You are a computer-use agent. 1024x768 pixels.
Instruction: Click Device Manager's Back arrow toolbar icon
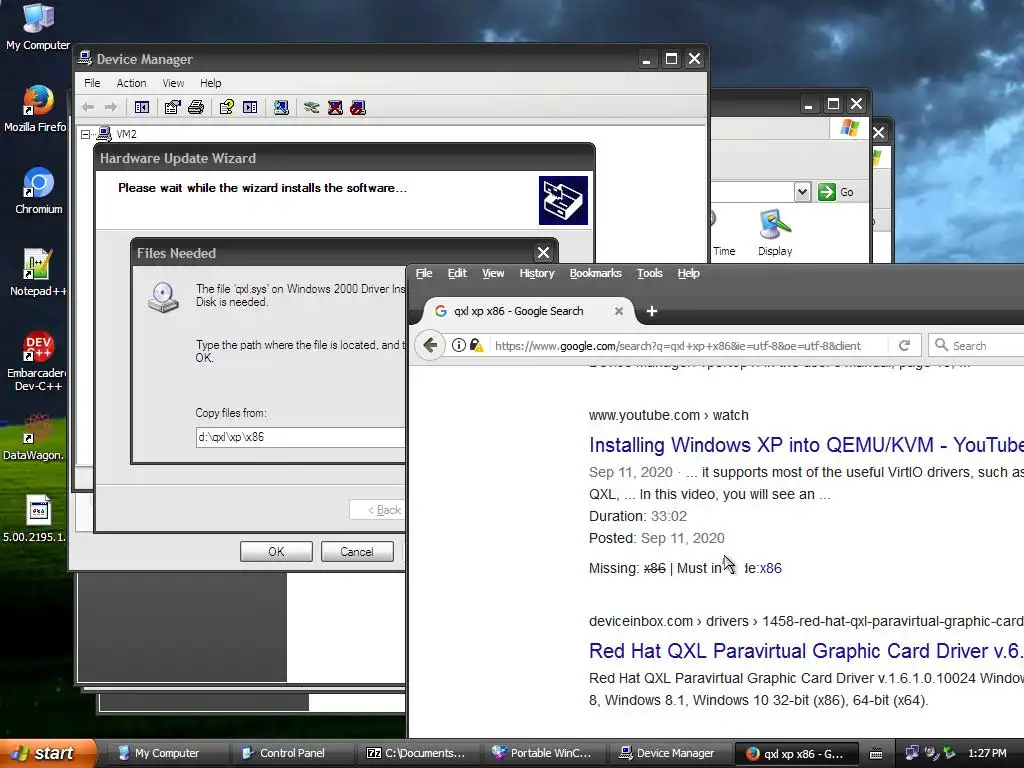click(x=88, y=107)
